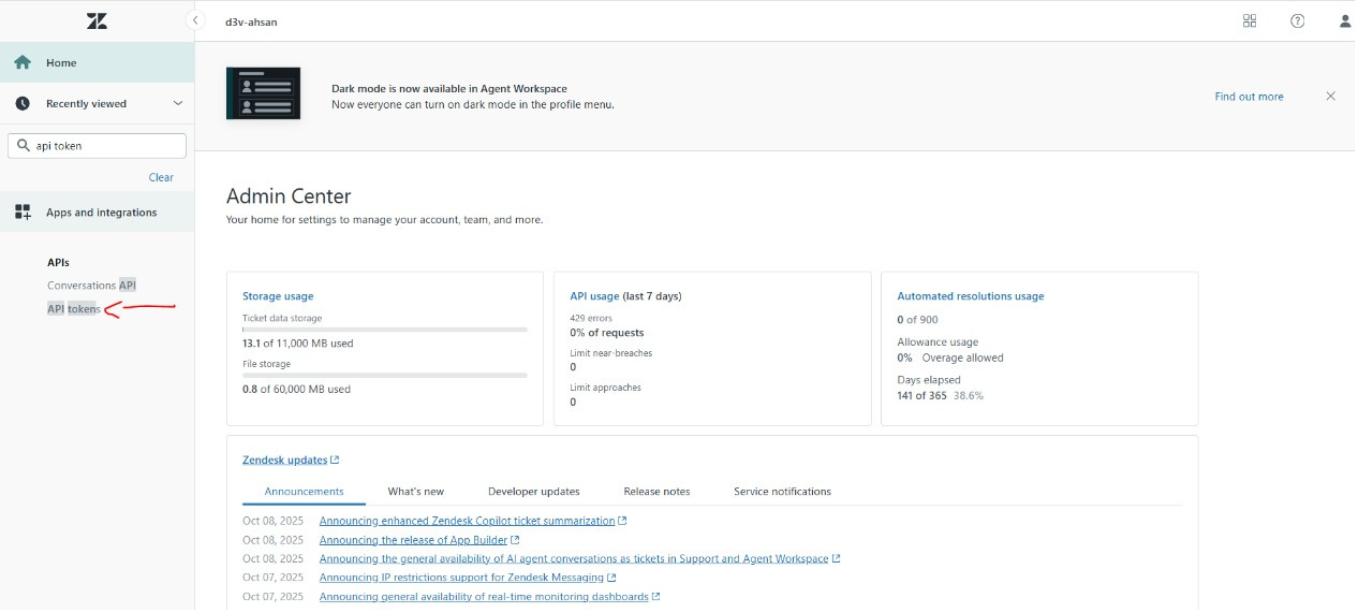Switch to the What's new tab
The height and width of the screenshot is (610, 1355).
(x=415, y=492)
